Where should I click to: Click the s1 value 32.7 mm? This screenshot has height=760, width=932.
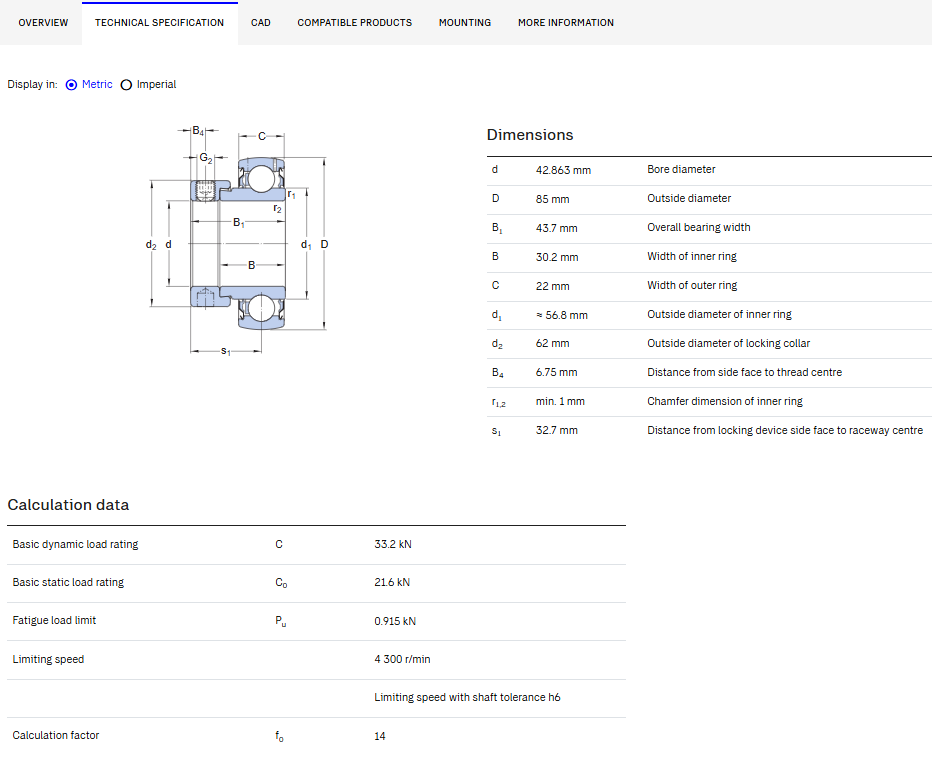(x=556, y=430)
